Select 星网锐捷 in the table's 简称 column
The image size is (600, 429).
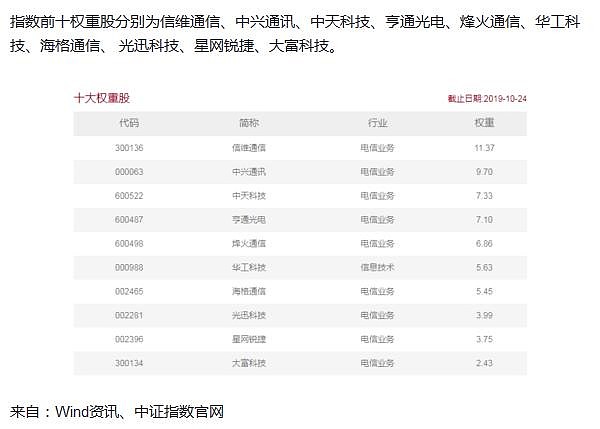click(x=249, y=339)
